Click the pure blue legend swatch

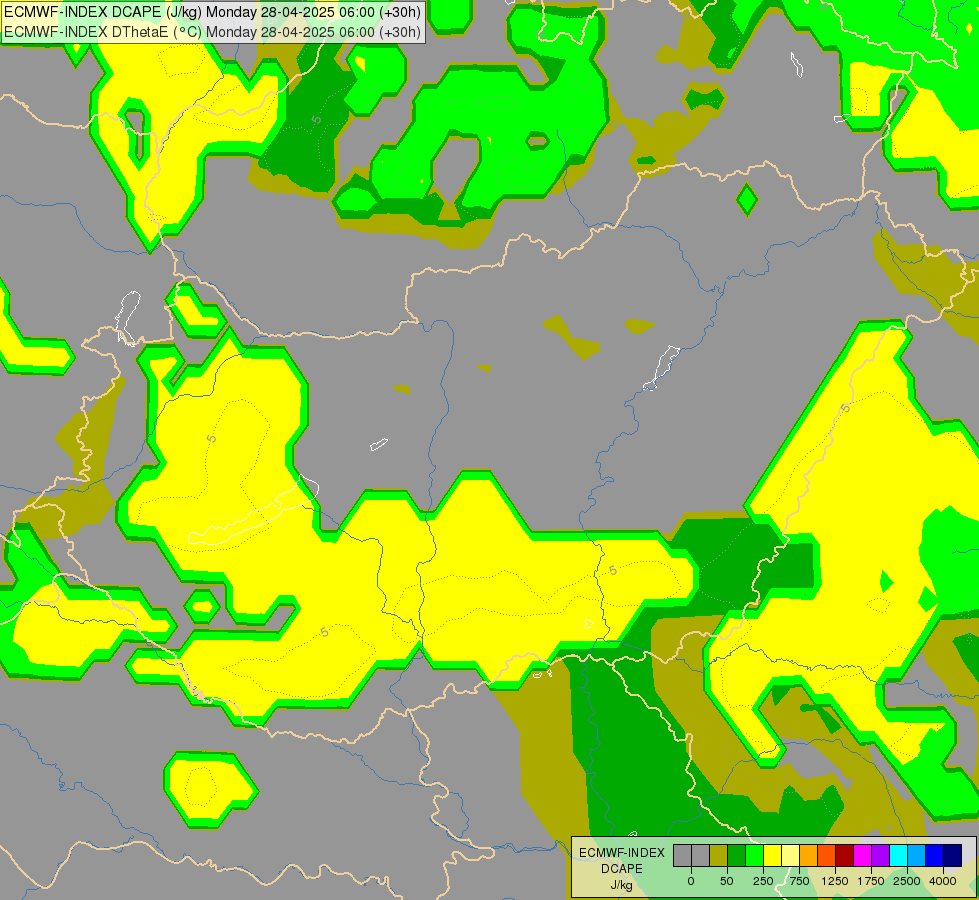934,855
